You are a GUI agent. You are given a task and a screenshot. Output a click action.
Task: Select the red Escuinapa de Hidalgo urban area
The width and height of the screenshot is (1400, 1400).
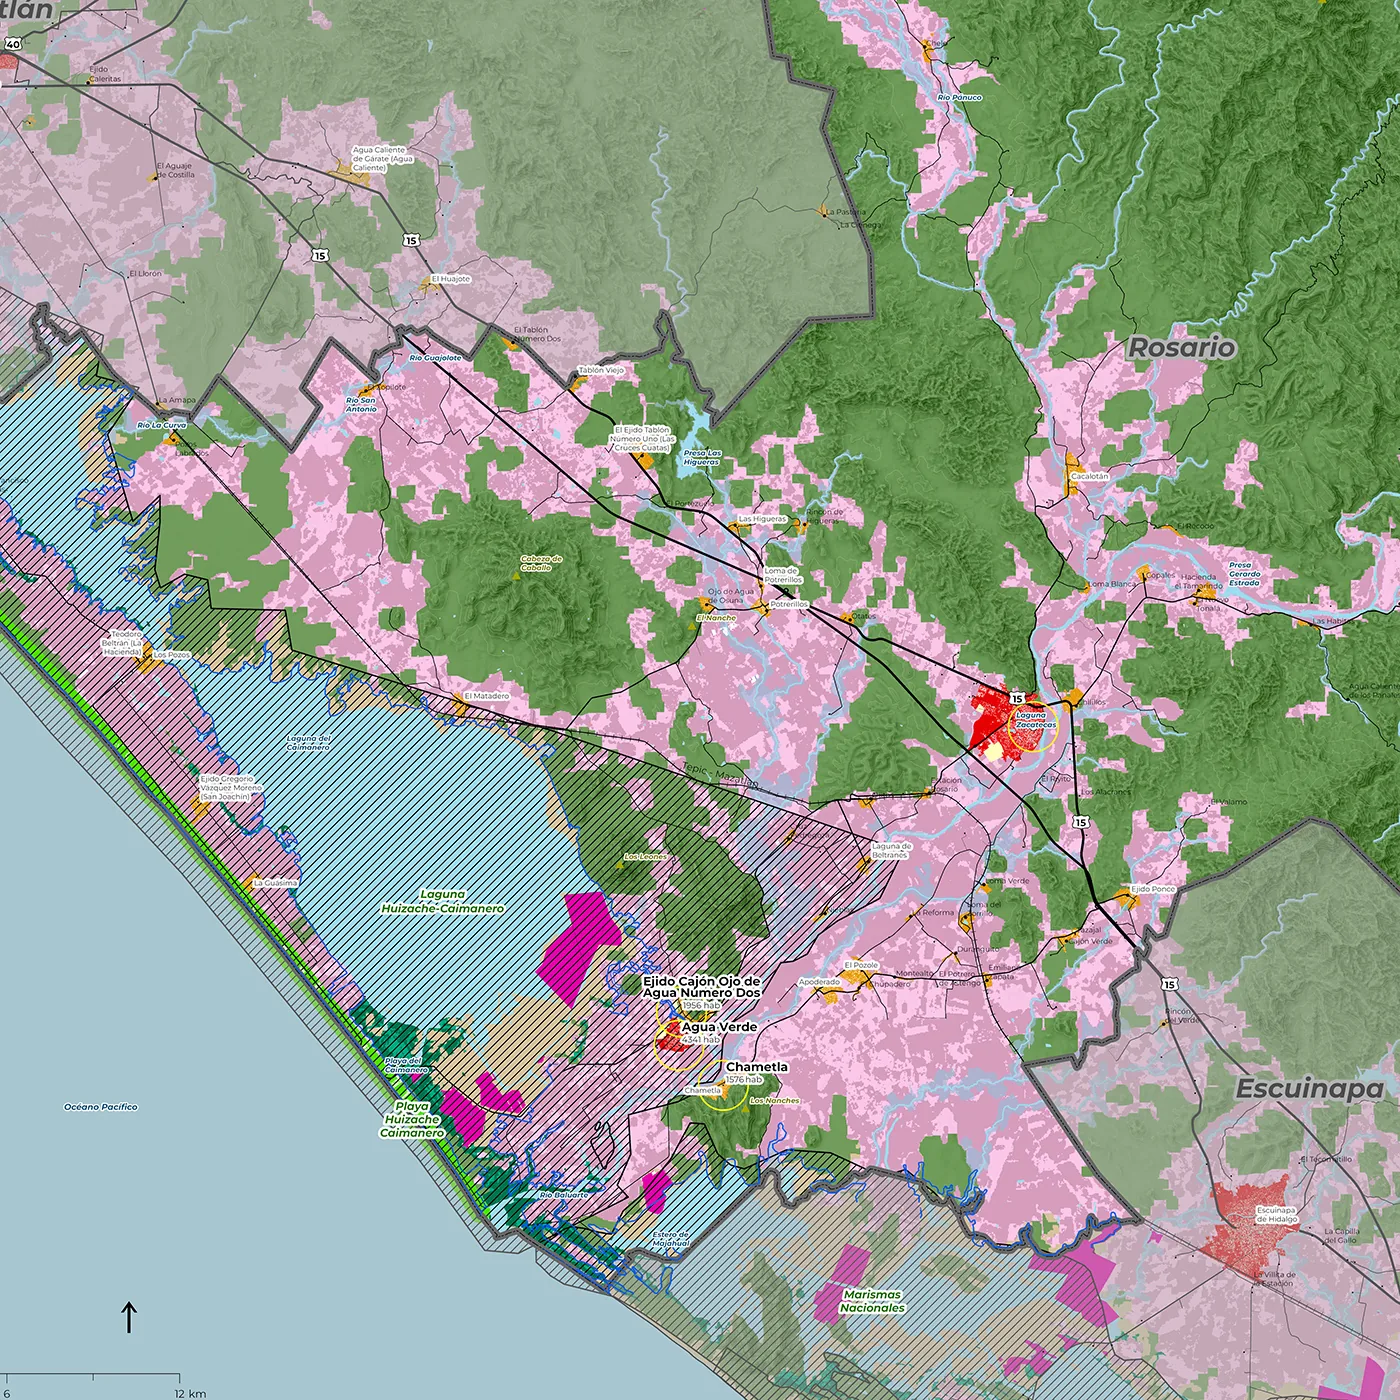1250,1225
